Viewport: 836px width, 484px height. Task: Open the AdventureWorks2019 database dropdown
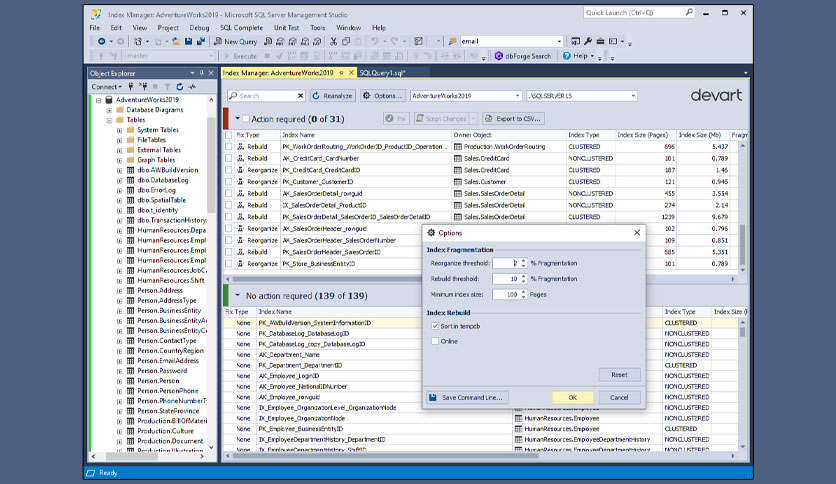(x=517, y=96)
